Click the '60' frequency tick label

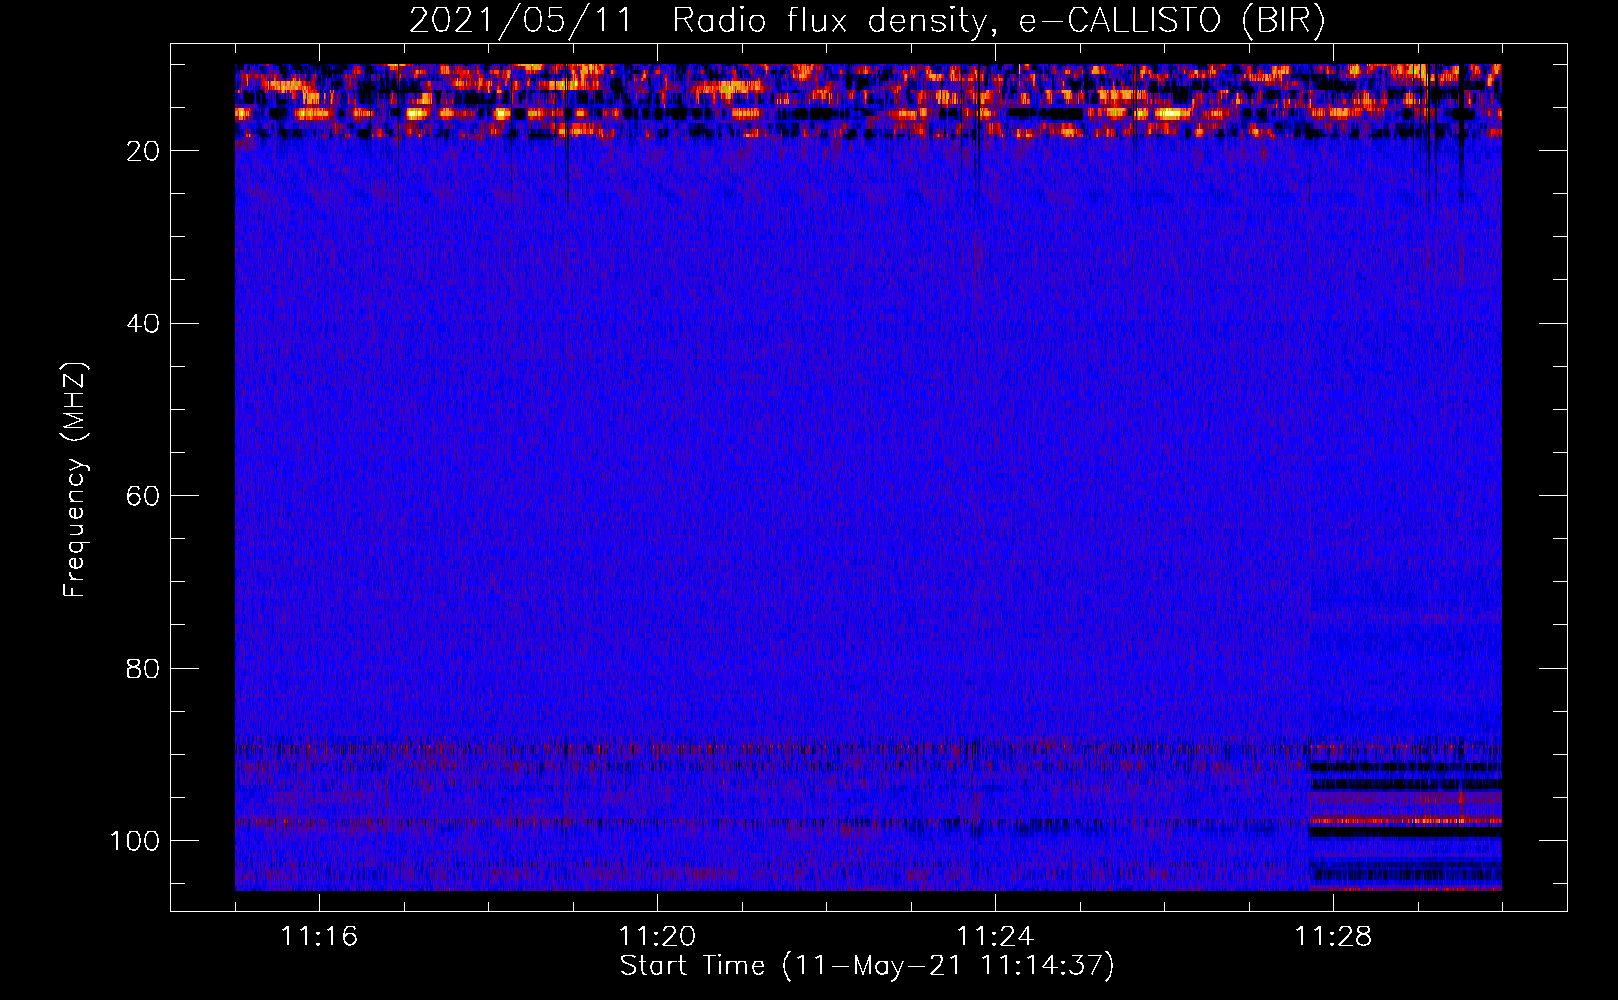[x=143, y=496]
